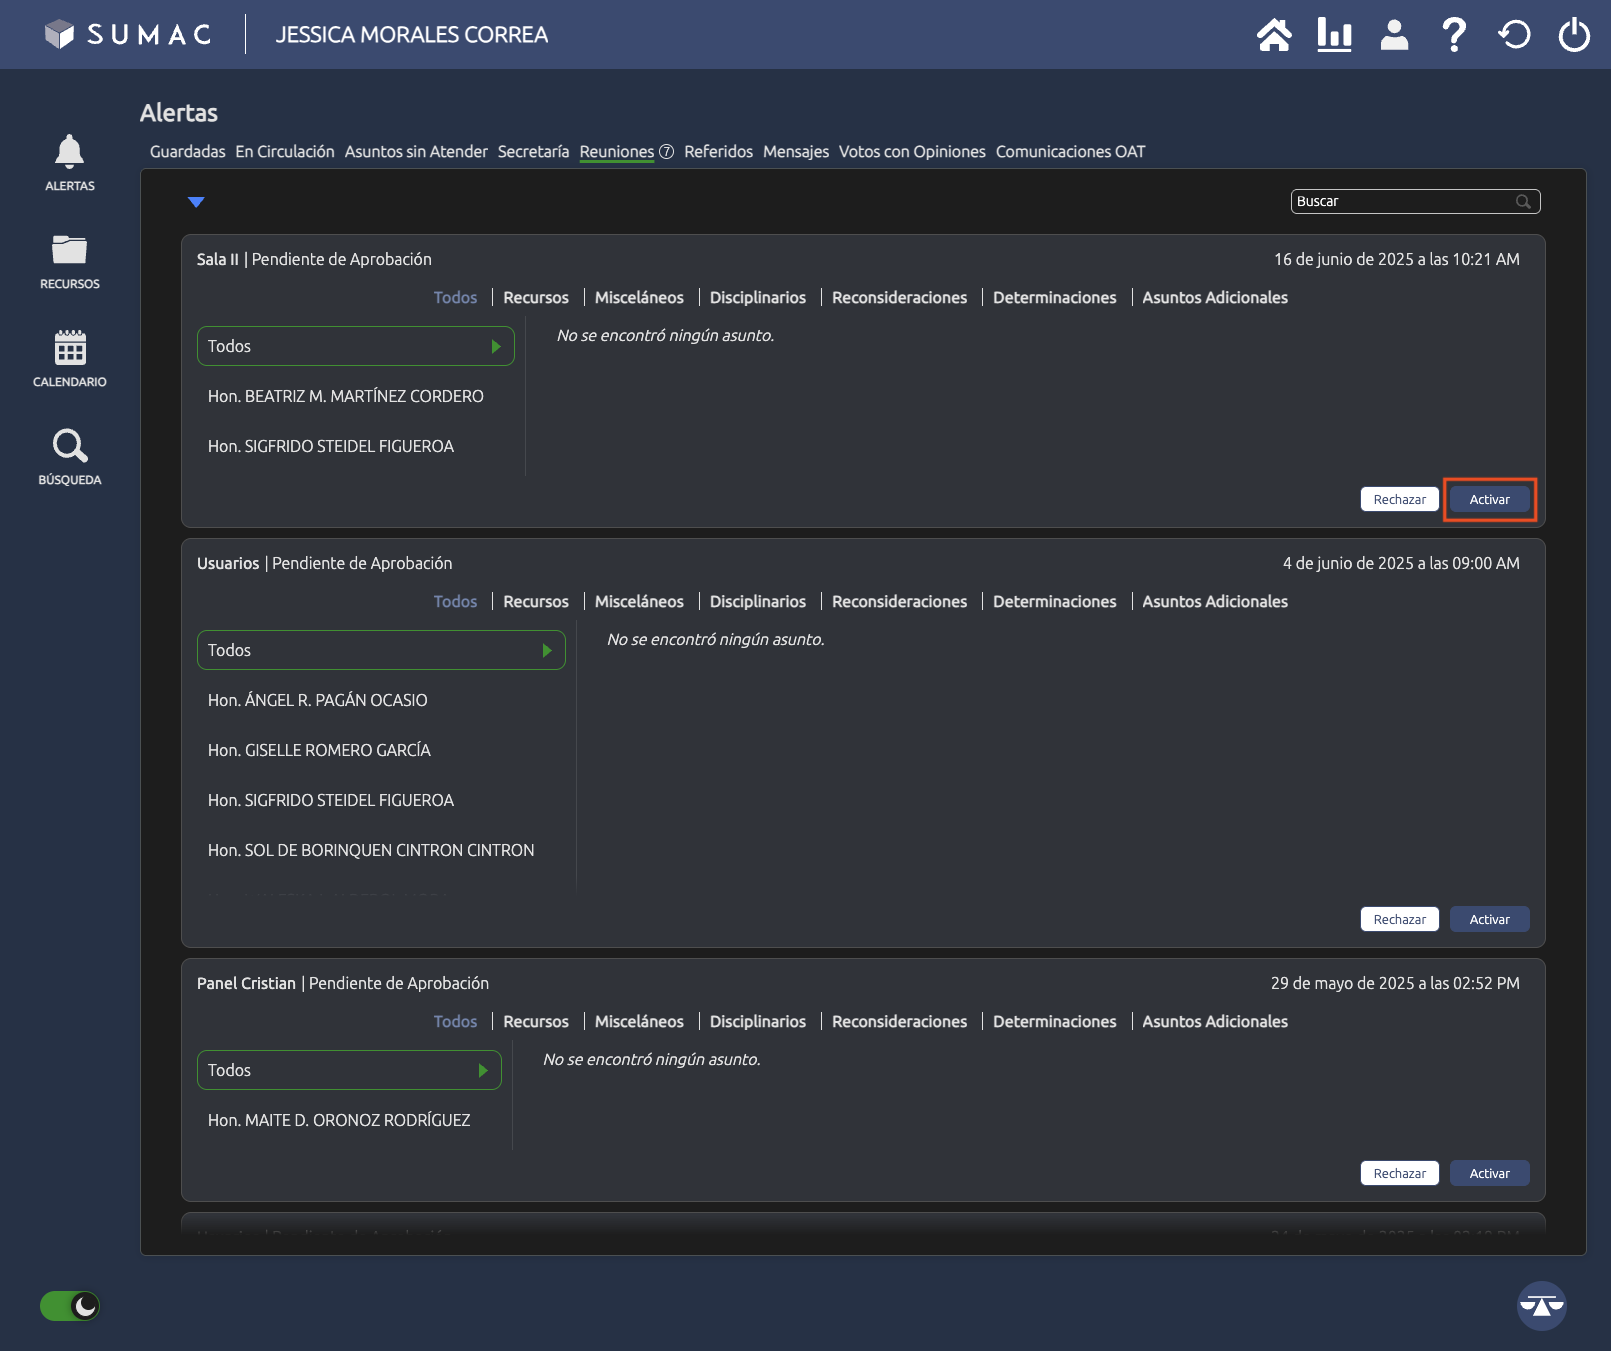This screenshot has height=1351, width=1611.
Task: Collapse the blue triangle above meetings list
Action: (196, 202)
